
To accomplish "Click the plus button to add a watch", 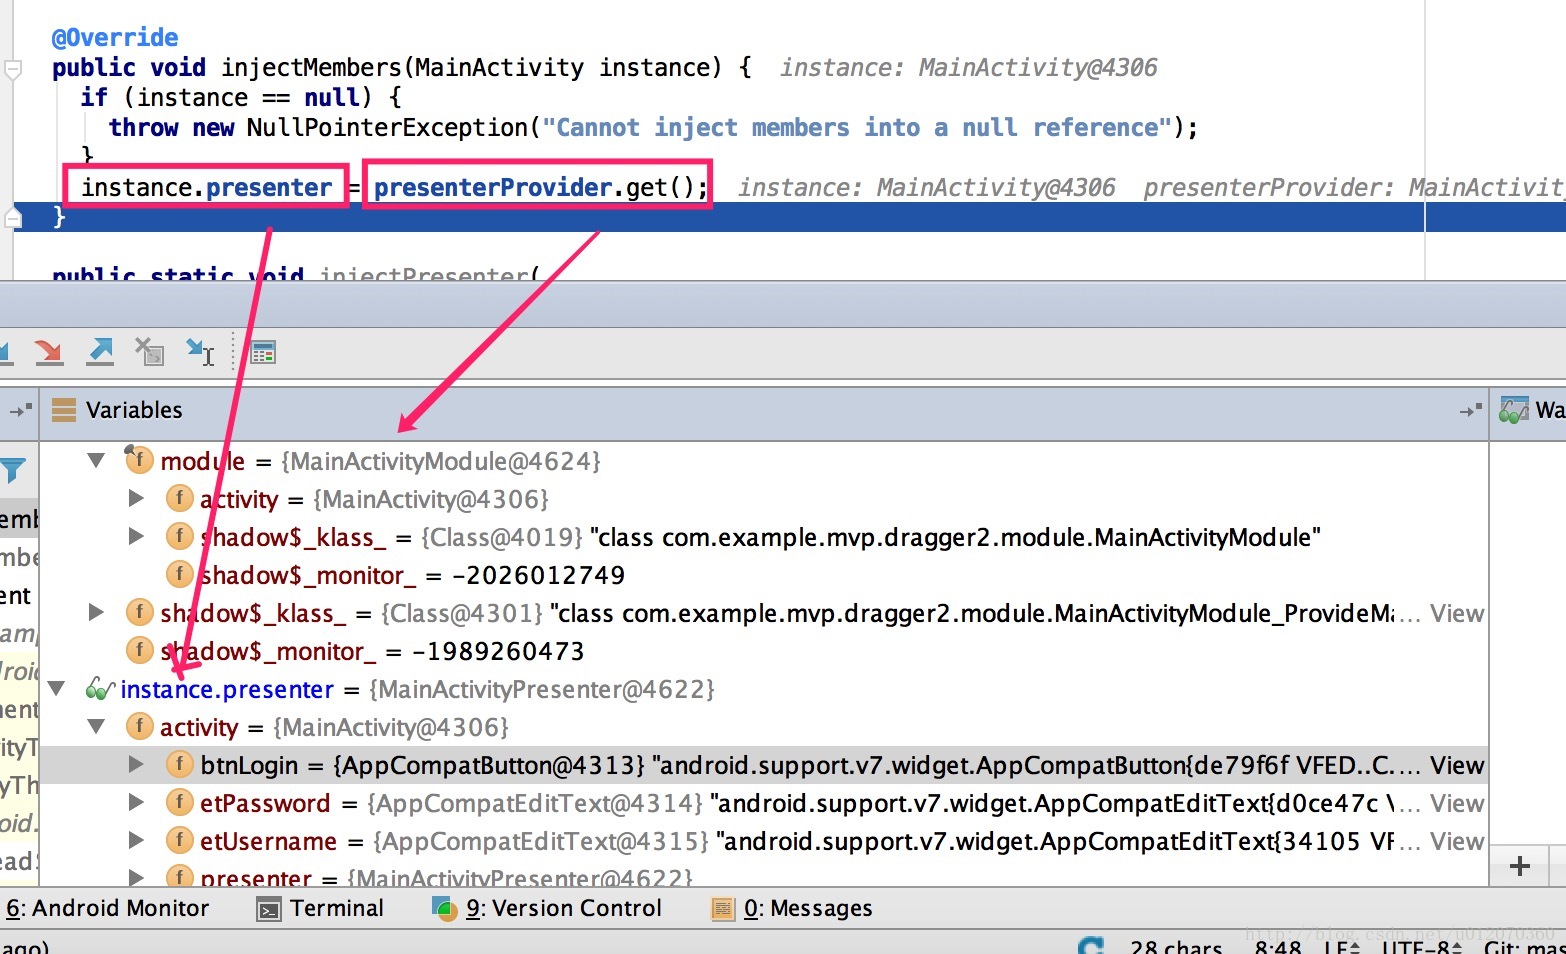I will [x=1520, y=866].
